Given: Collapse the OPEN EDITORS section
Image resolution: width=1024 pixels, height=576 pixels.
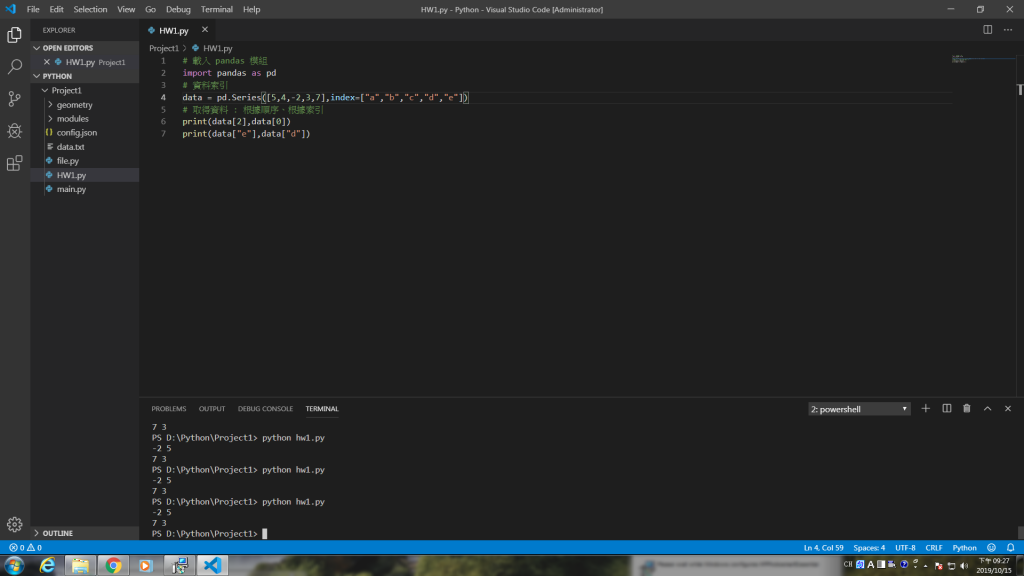Looking at the screenshot, I should (68, 48).
